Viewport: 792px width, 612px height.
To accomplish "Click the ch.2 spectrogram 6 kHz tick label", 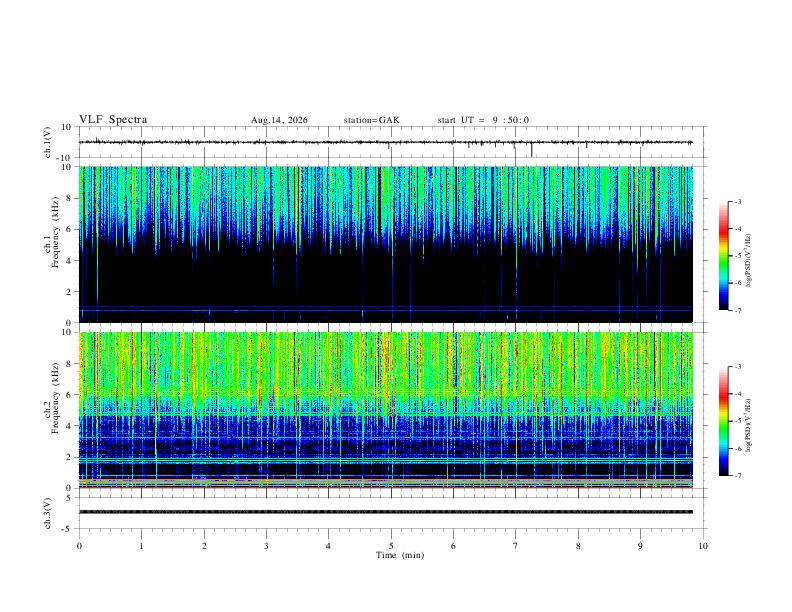I will point(69,395).
